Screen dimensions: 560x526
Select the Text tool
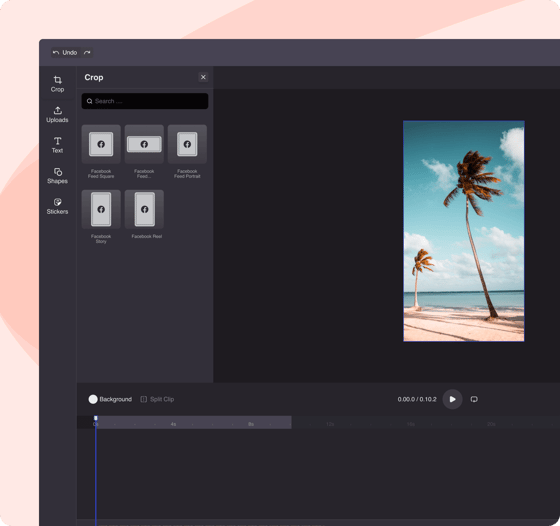(x=57, y=145)
